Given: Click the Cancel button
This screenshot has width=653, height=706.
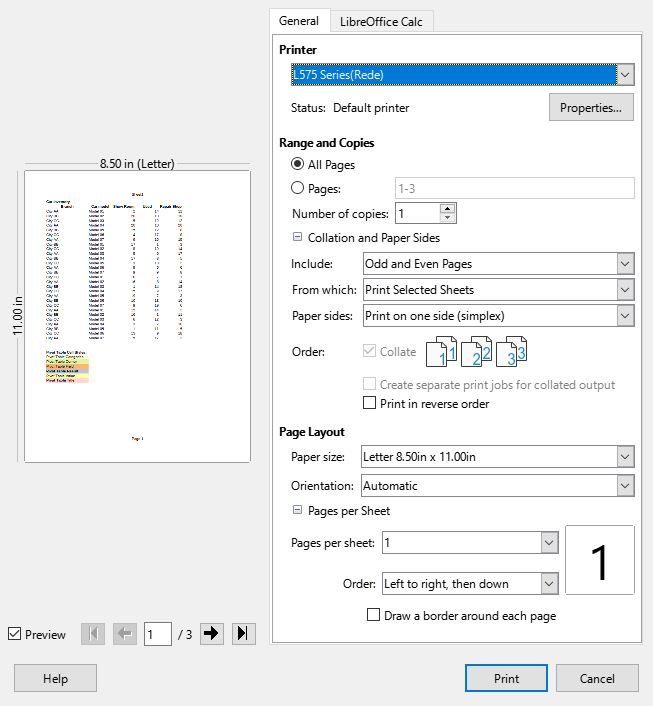Looking at the screenshot, I should (597, 678).
